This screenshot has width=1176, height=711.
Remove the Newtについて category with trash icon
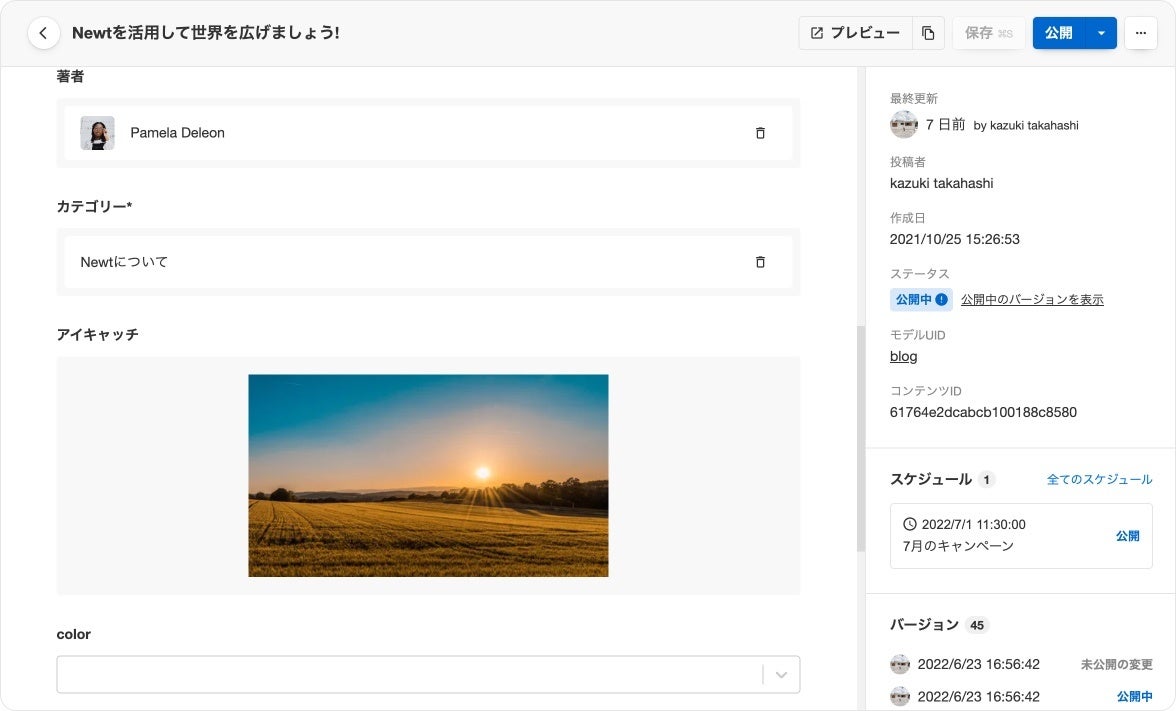click(x=760, y=262)
